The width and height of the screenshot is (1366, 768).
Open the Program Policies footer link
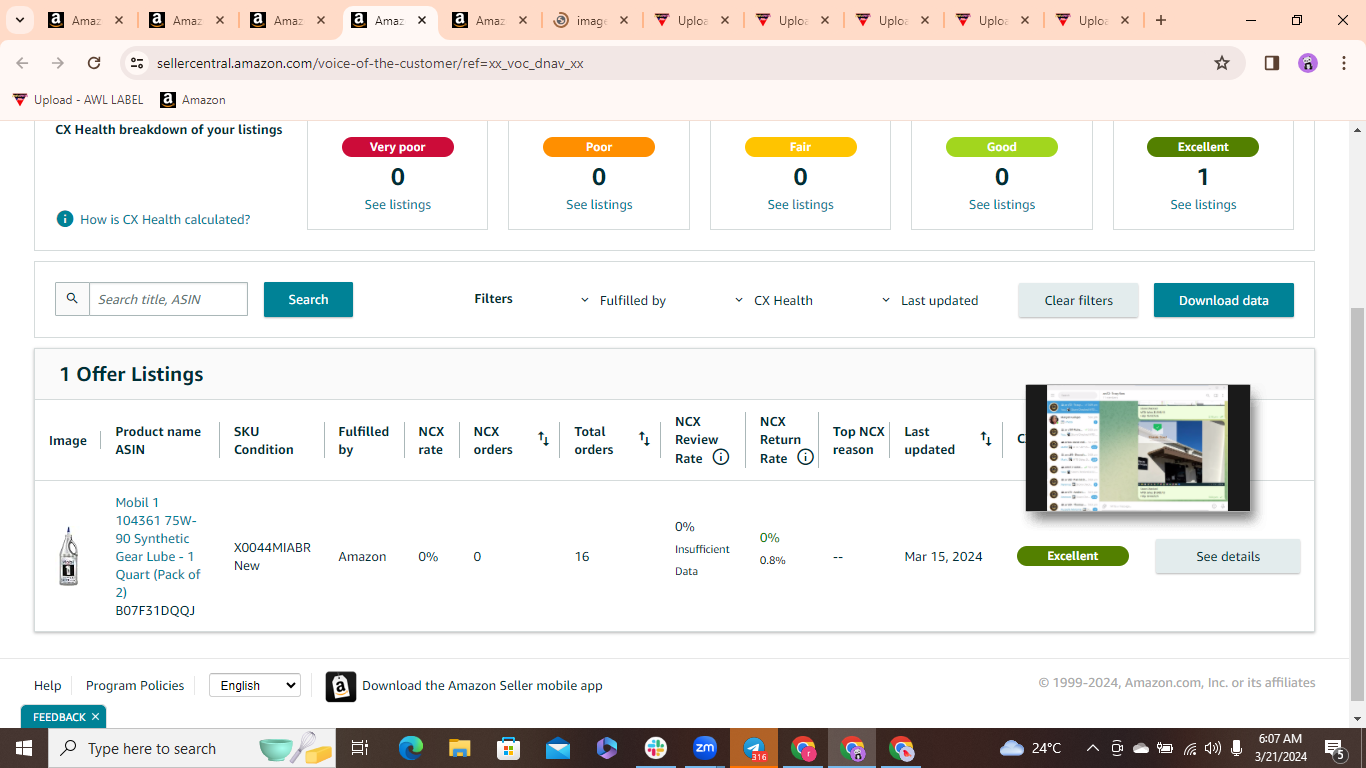point(135,685)
